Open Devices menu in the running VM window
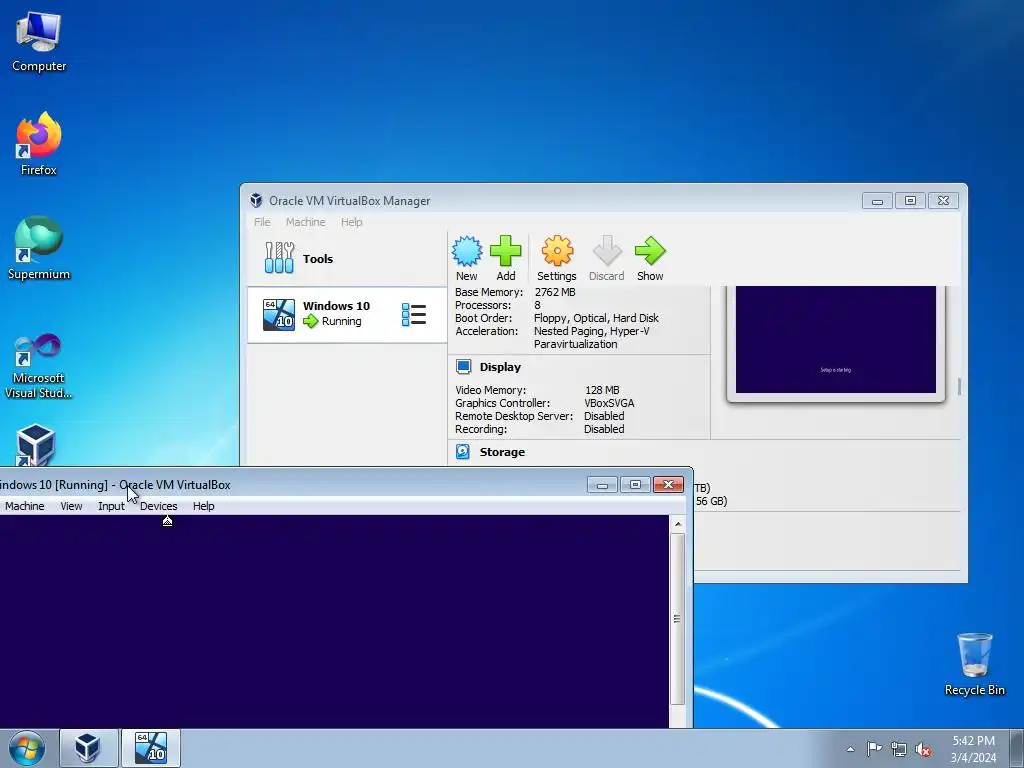 [159, 506]
